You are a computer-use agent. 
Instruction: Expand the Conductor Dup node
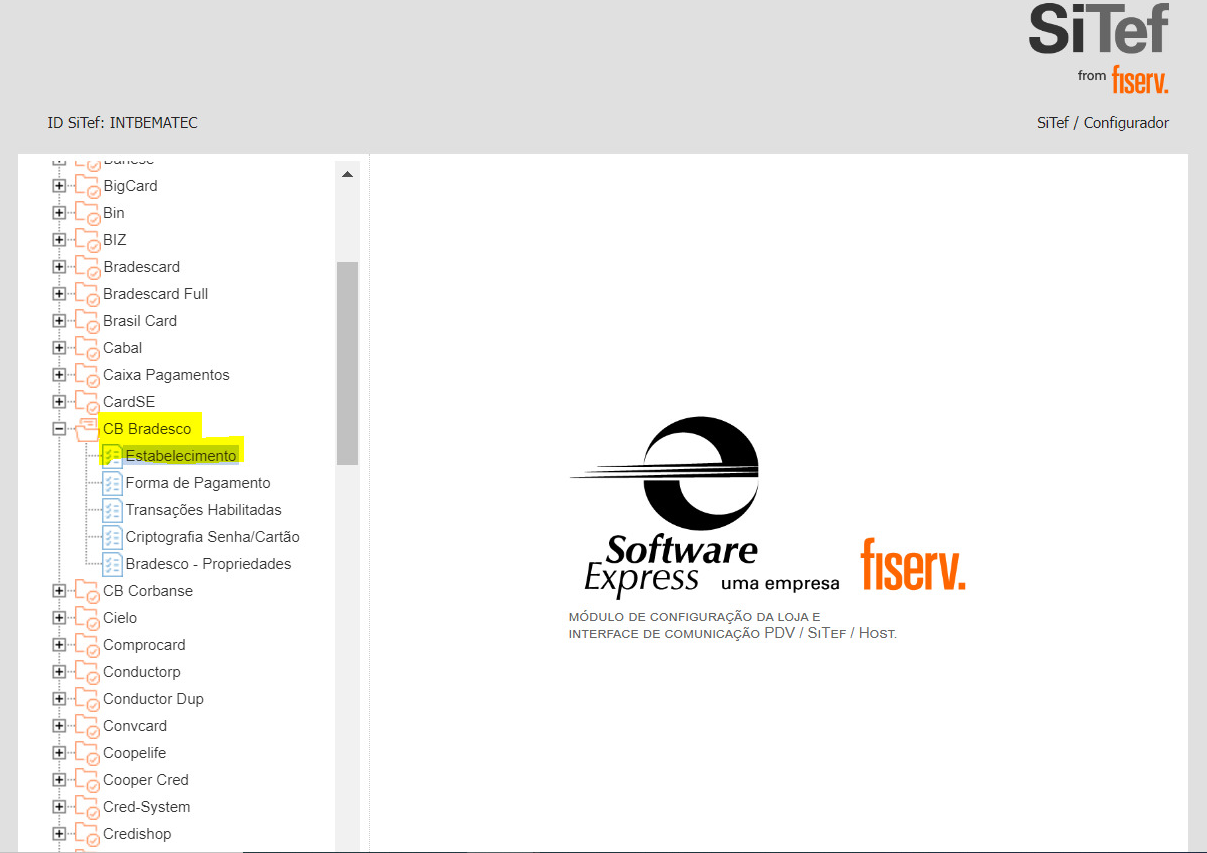point(59,699)
